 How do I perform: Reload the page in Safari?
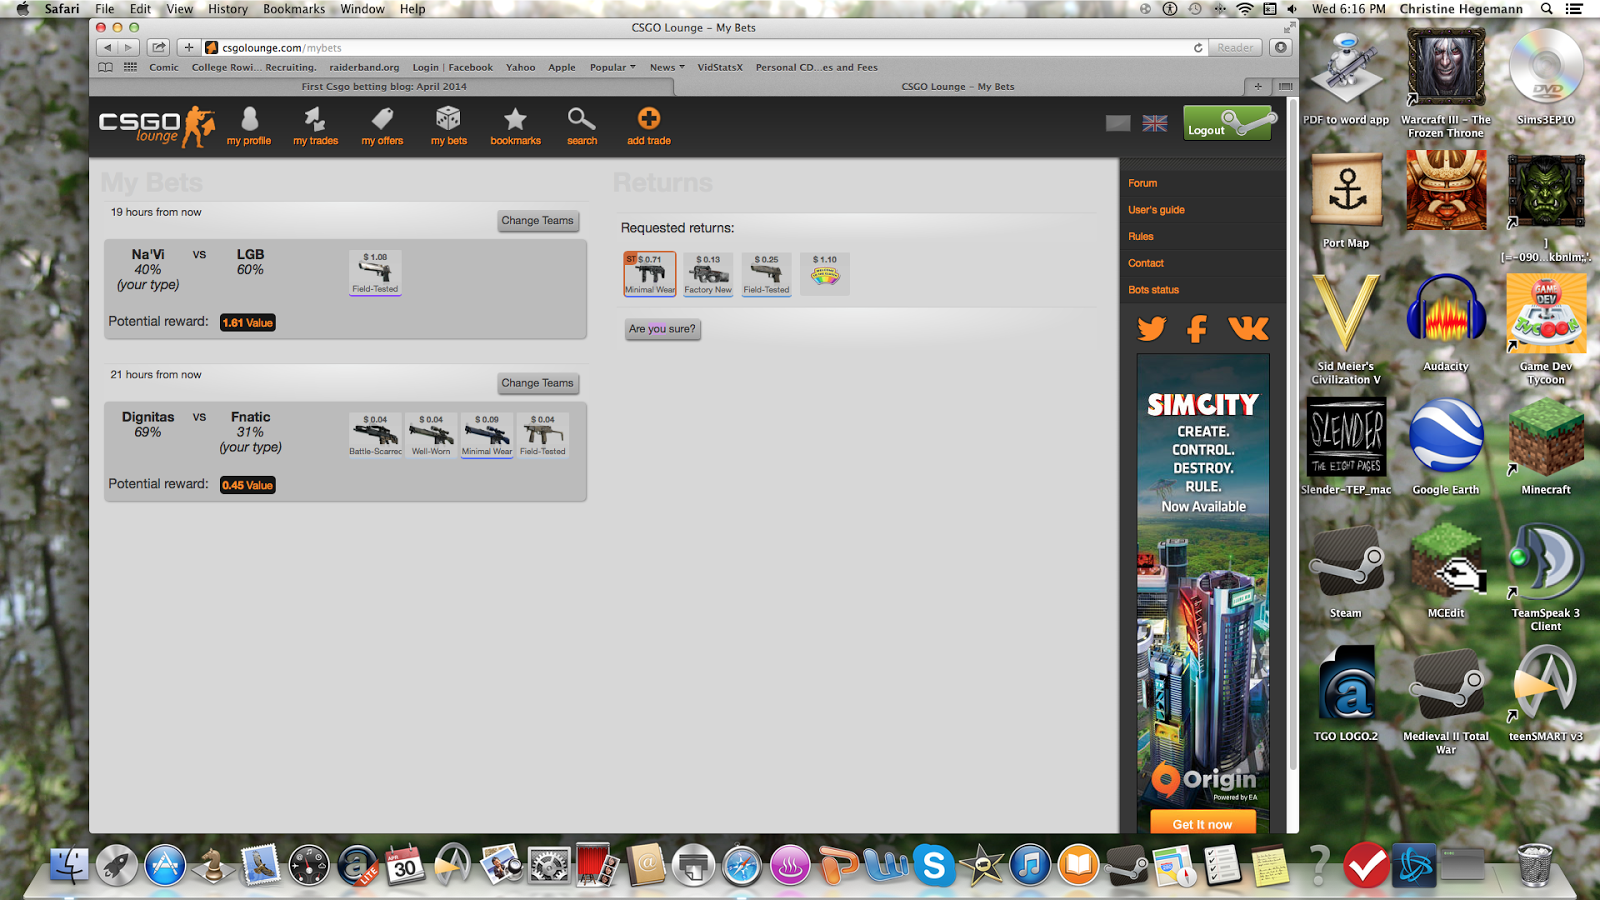[1198, 47]
